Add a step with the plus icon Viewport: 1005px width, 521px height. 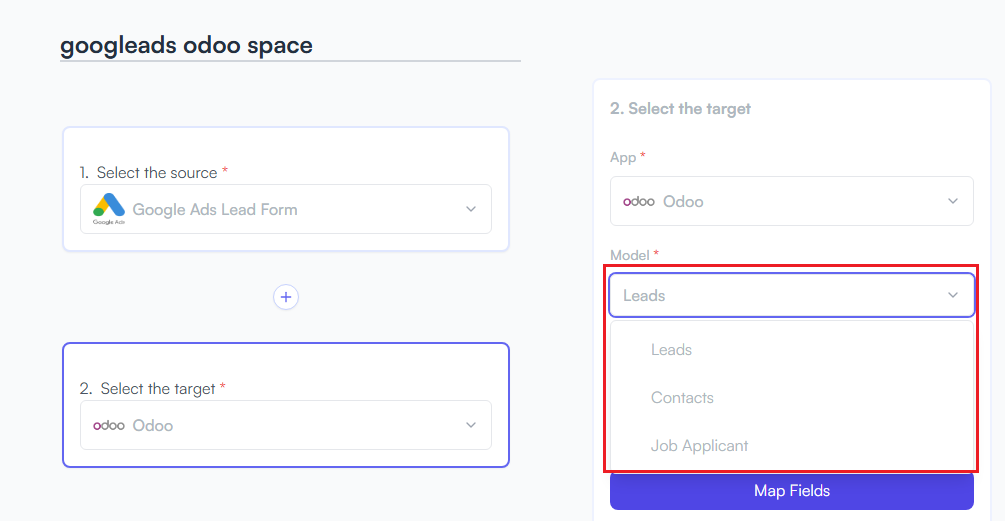tap(286, 297)
